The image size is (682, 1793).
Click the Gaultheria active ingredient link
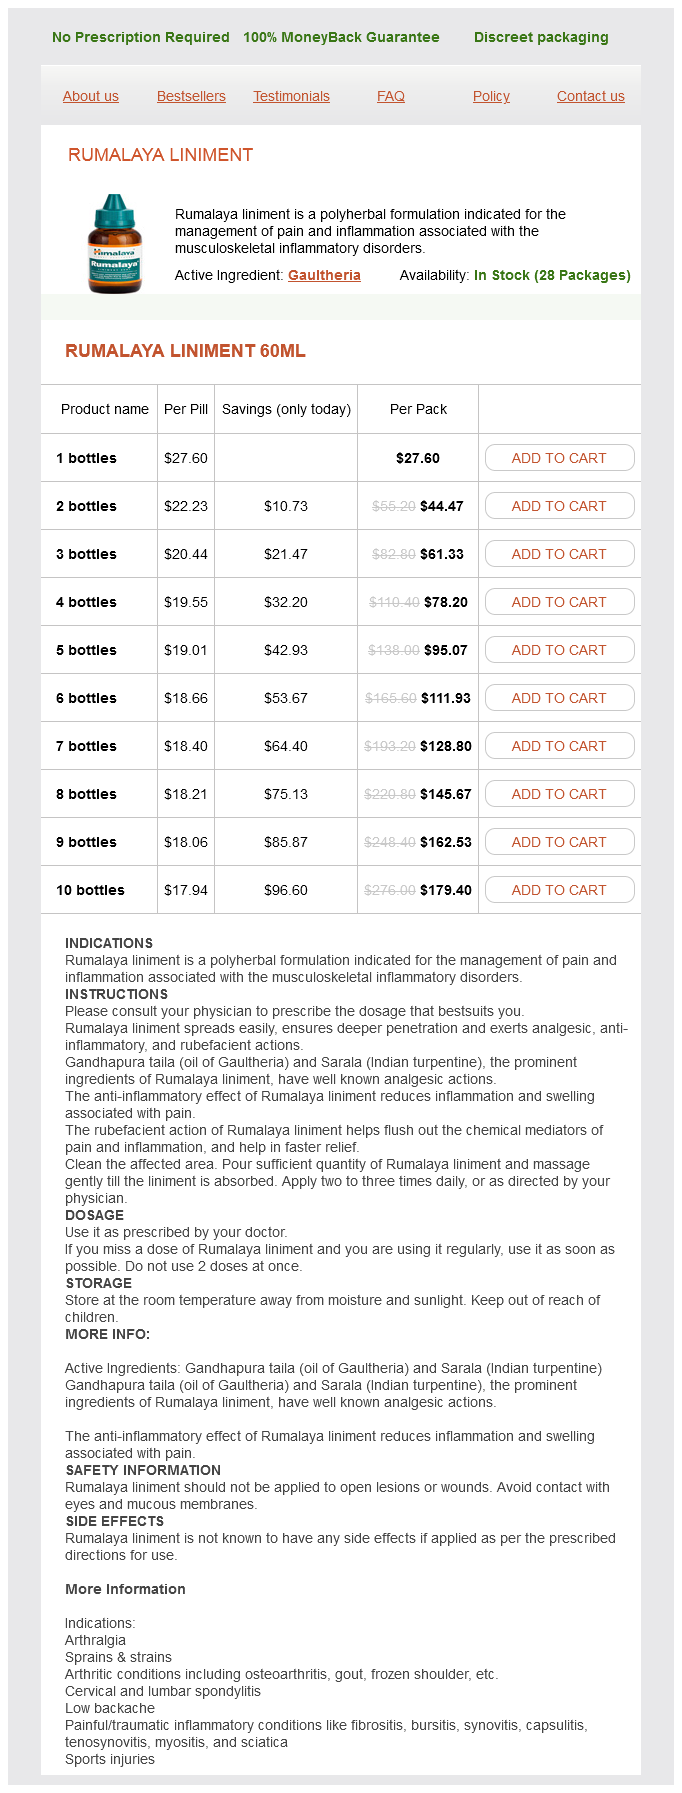click(x=324, y=275)
